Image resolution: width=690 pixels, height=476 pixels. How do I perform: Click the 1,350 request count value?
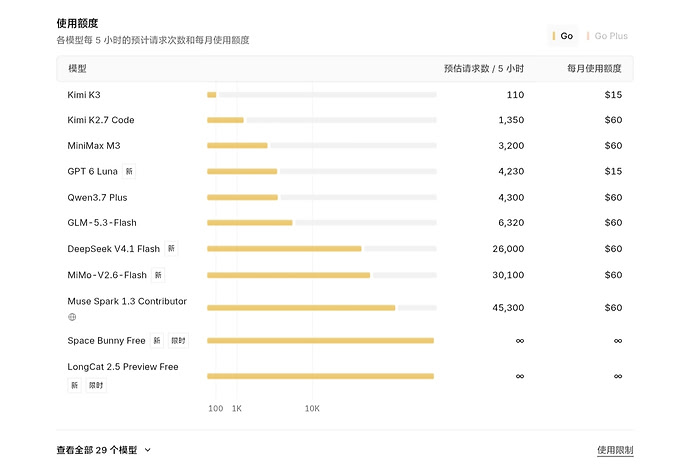coord(511,120)
